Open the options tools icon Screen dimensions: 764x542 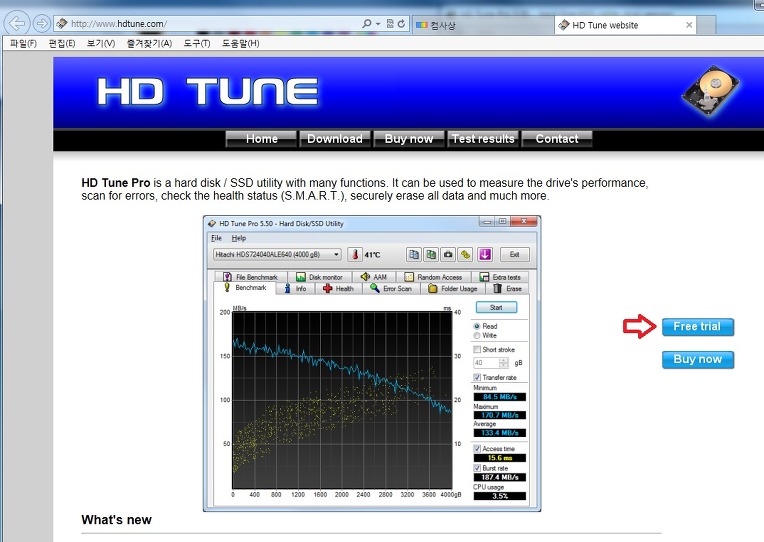(466, 254)
